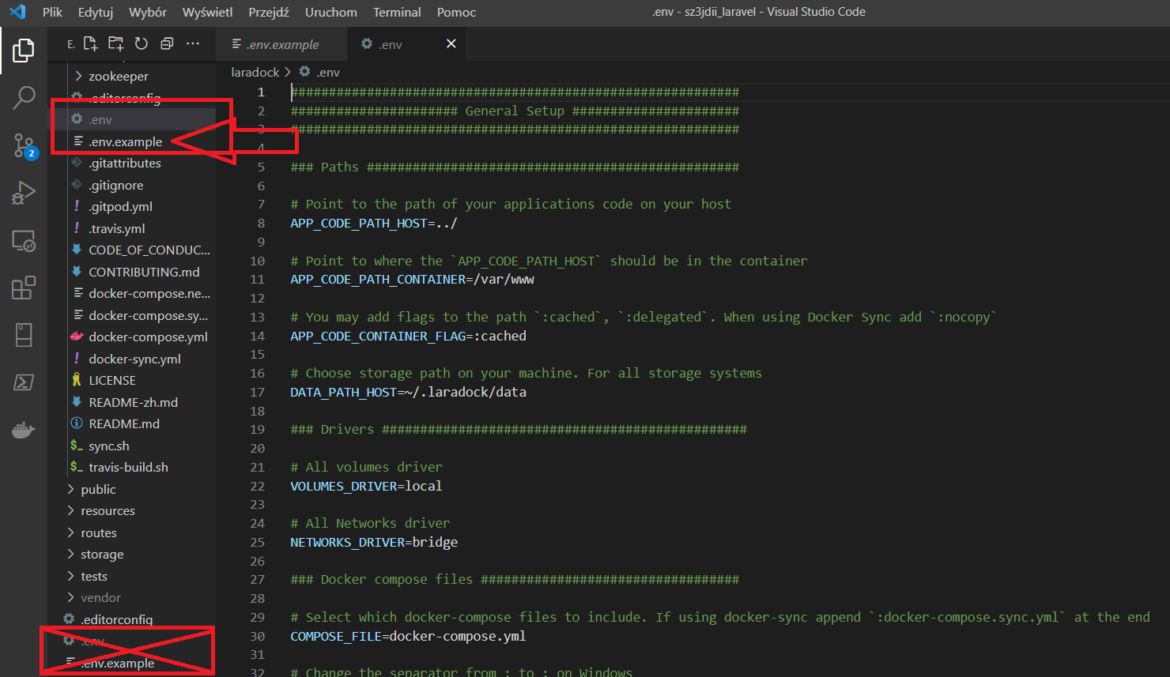The height and width of the screenshot is (677, 1170).
Task: Open more Explorer actions via ellipsis
Action: (193, 43)
